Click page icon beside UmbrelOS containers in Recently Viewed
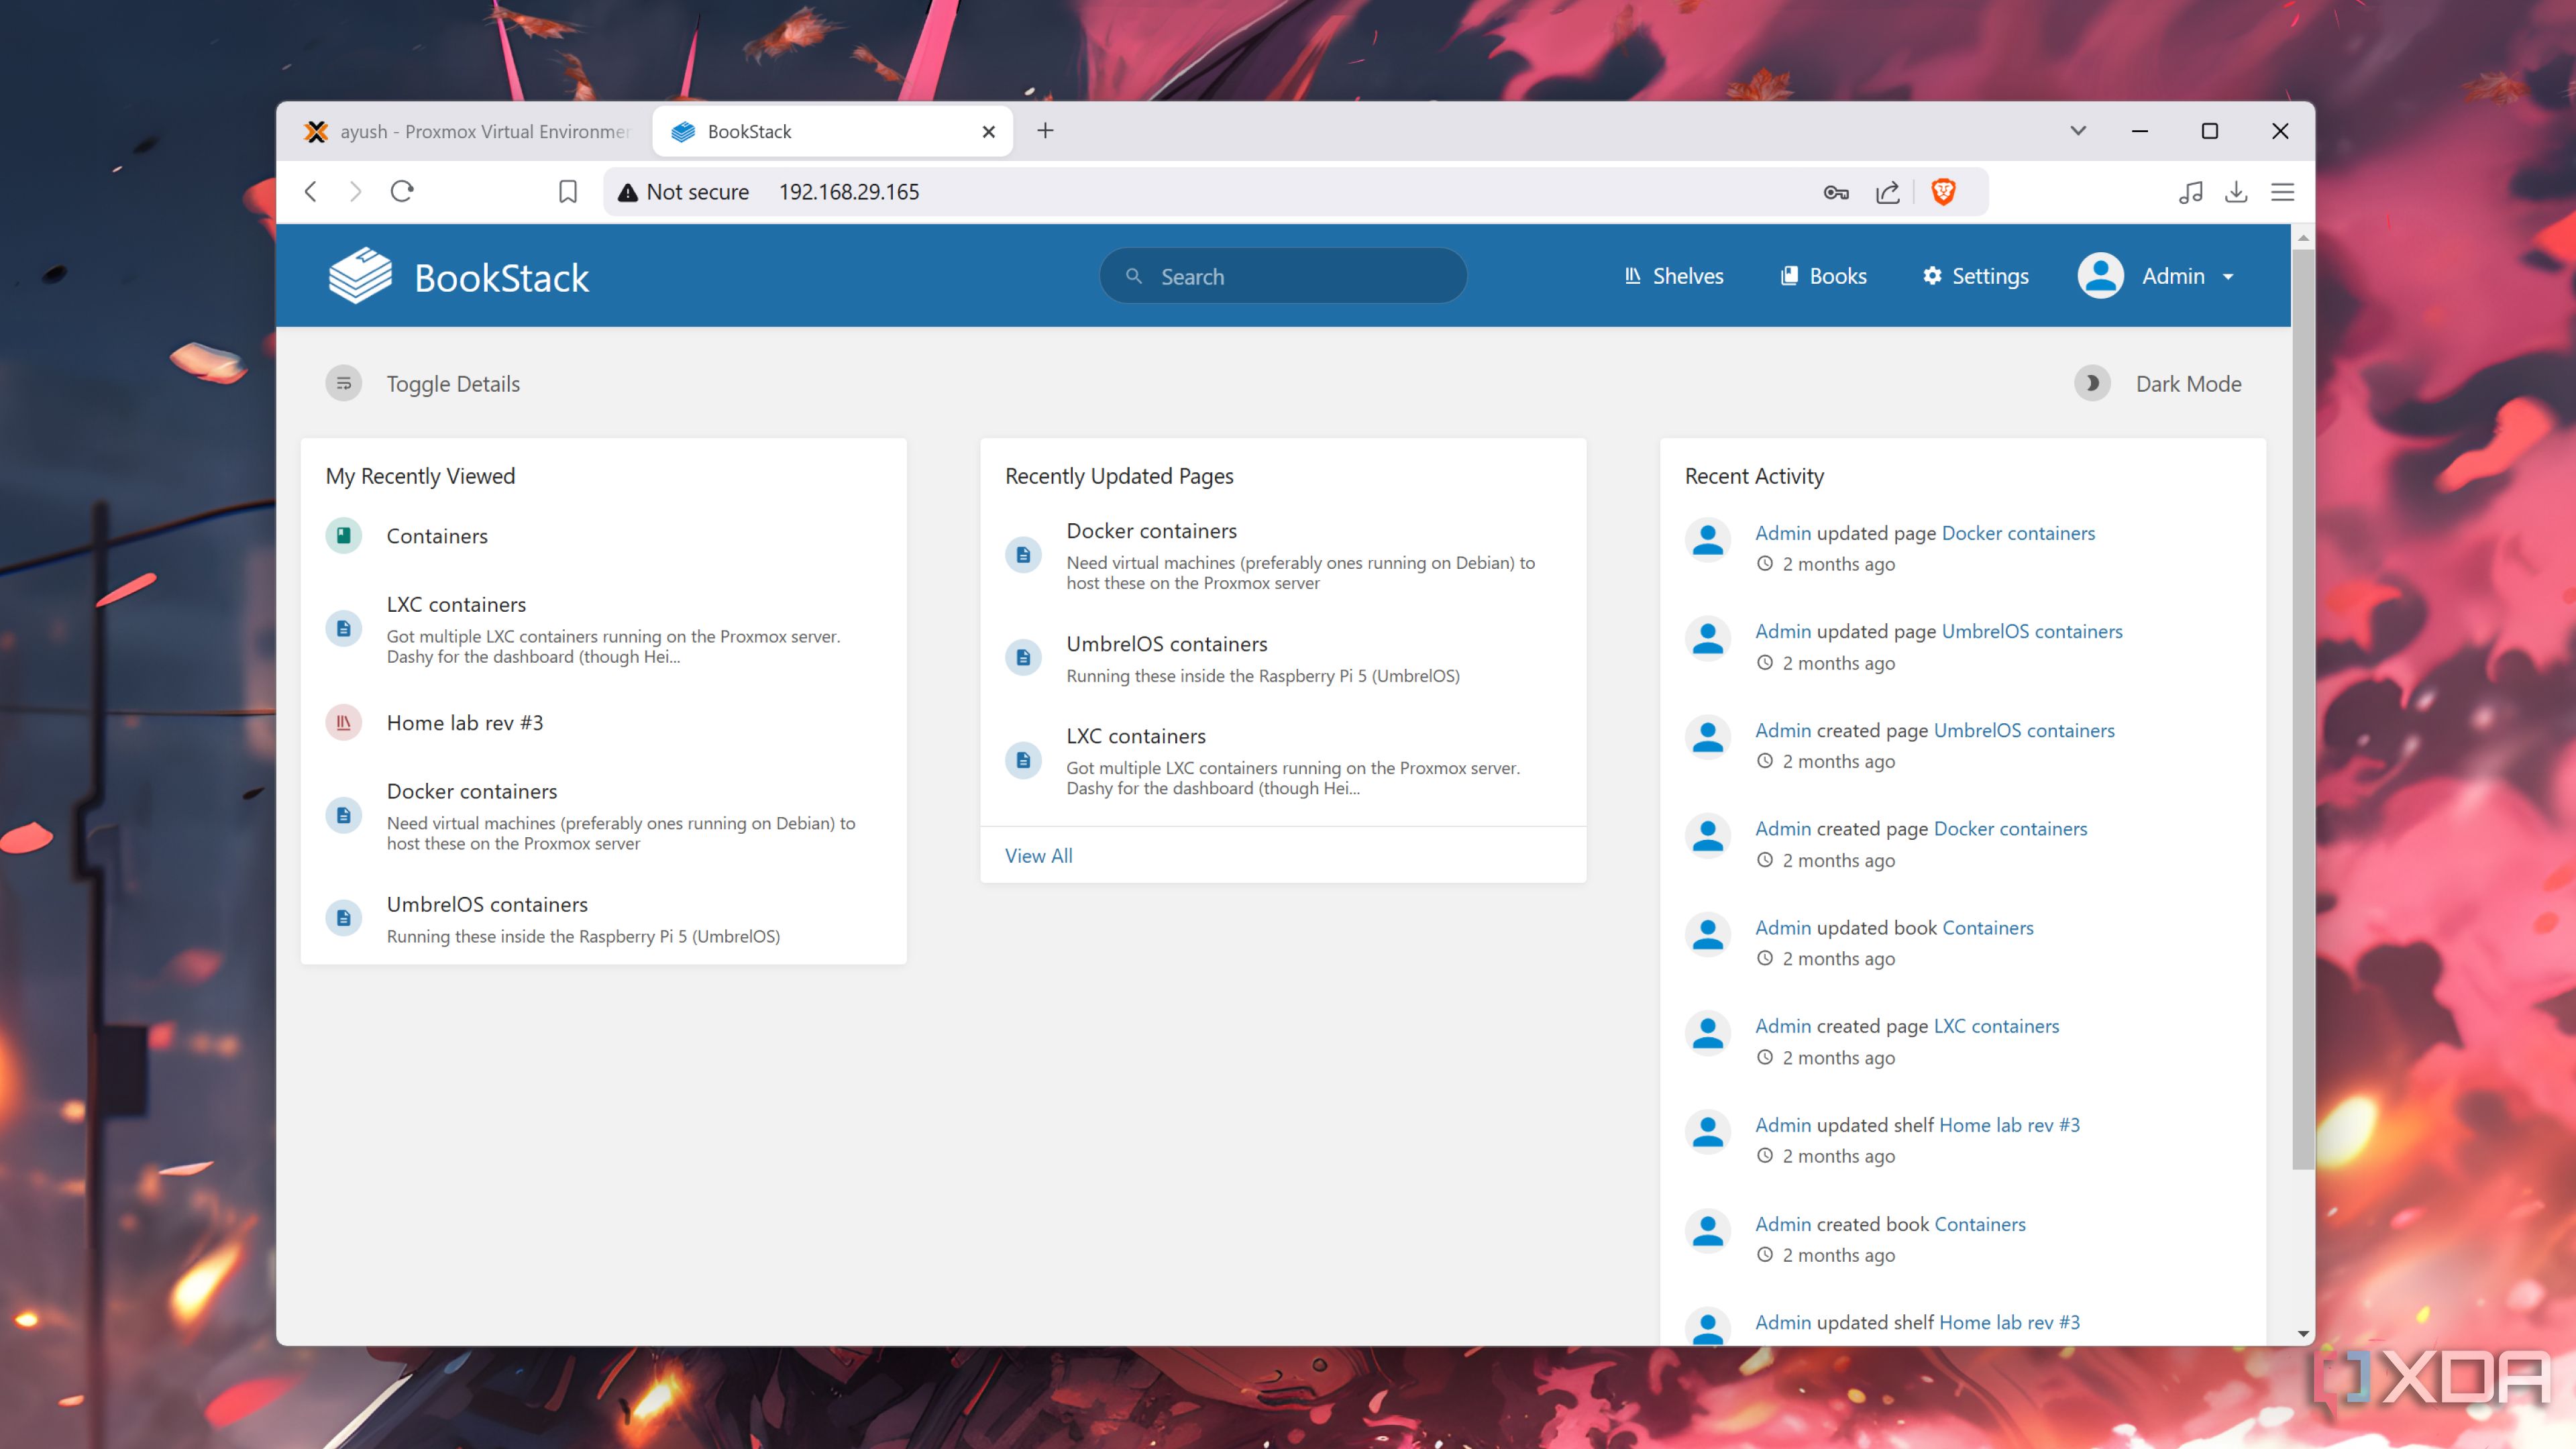Screen dimensions: 2576x1449 coord(344,919)
